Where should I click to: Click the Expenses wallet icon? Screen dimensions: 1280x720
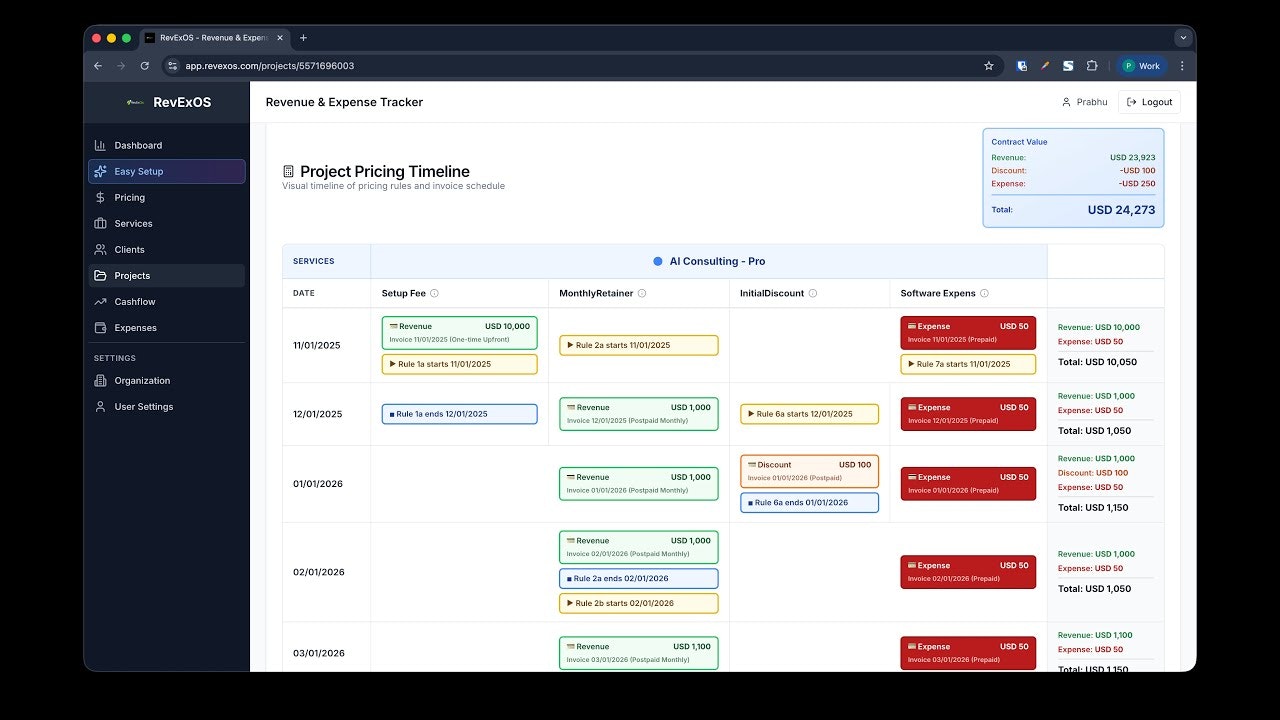100,327
